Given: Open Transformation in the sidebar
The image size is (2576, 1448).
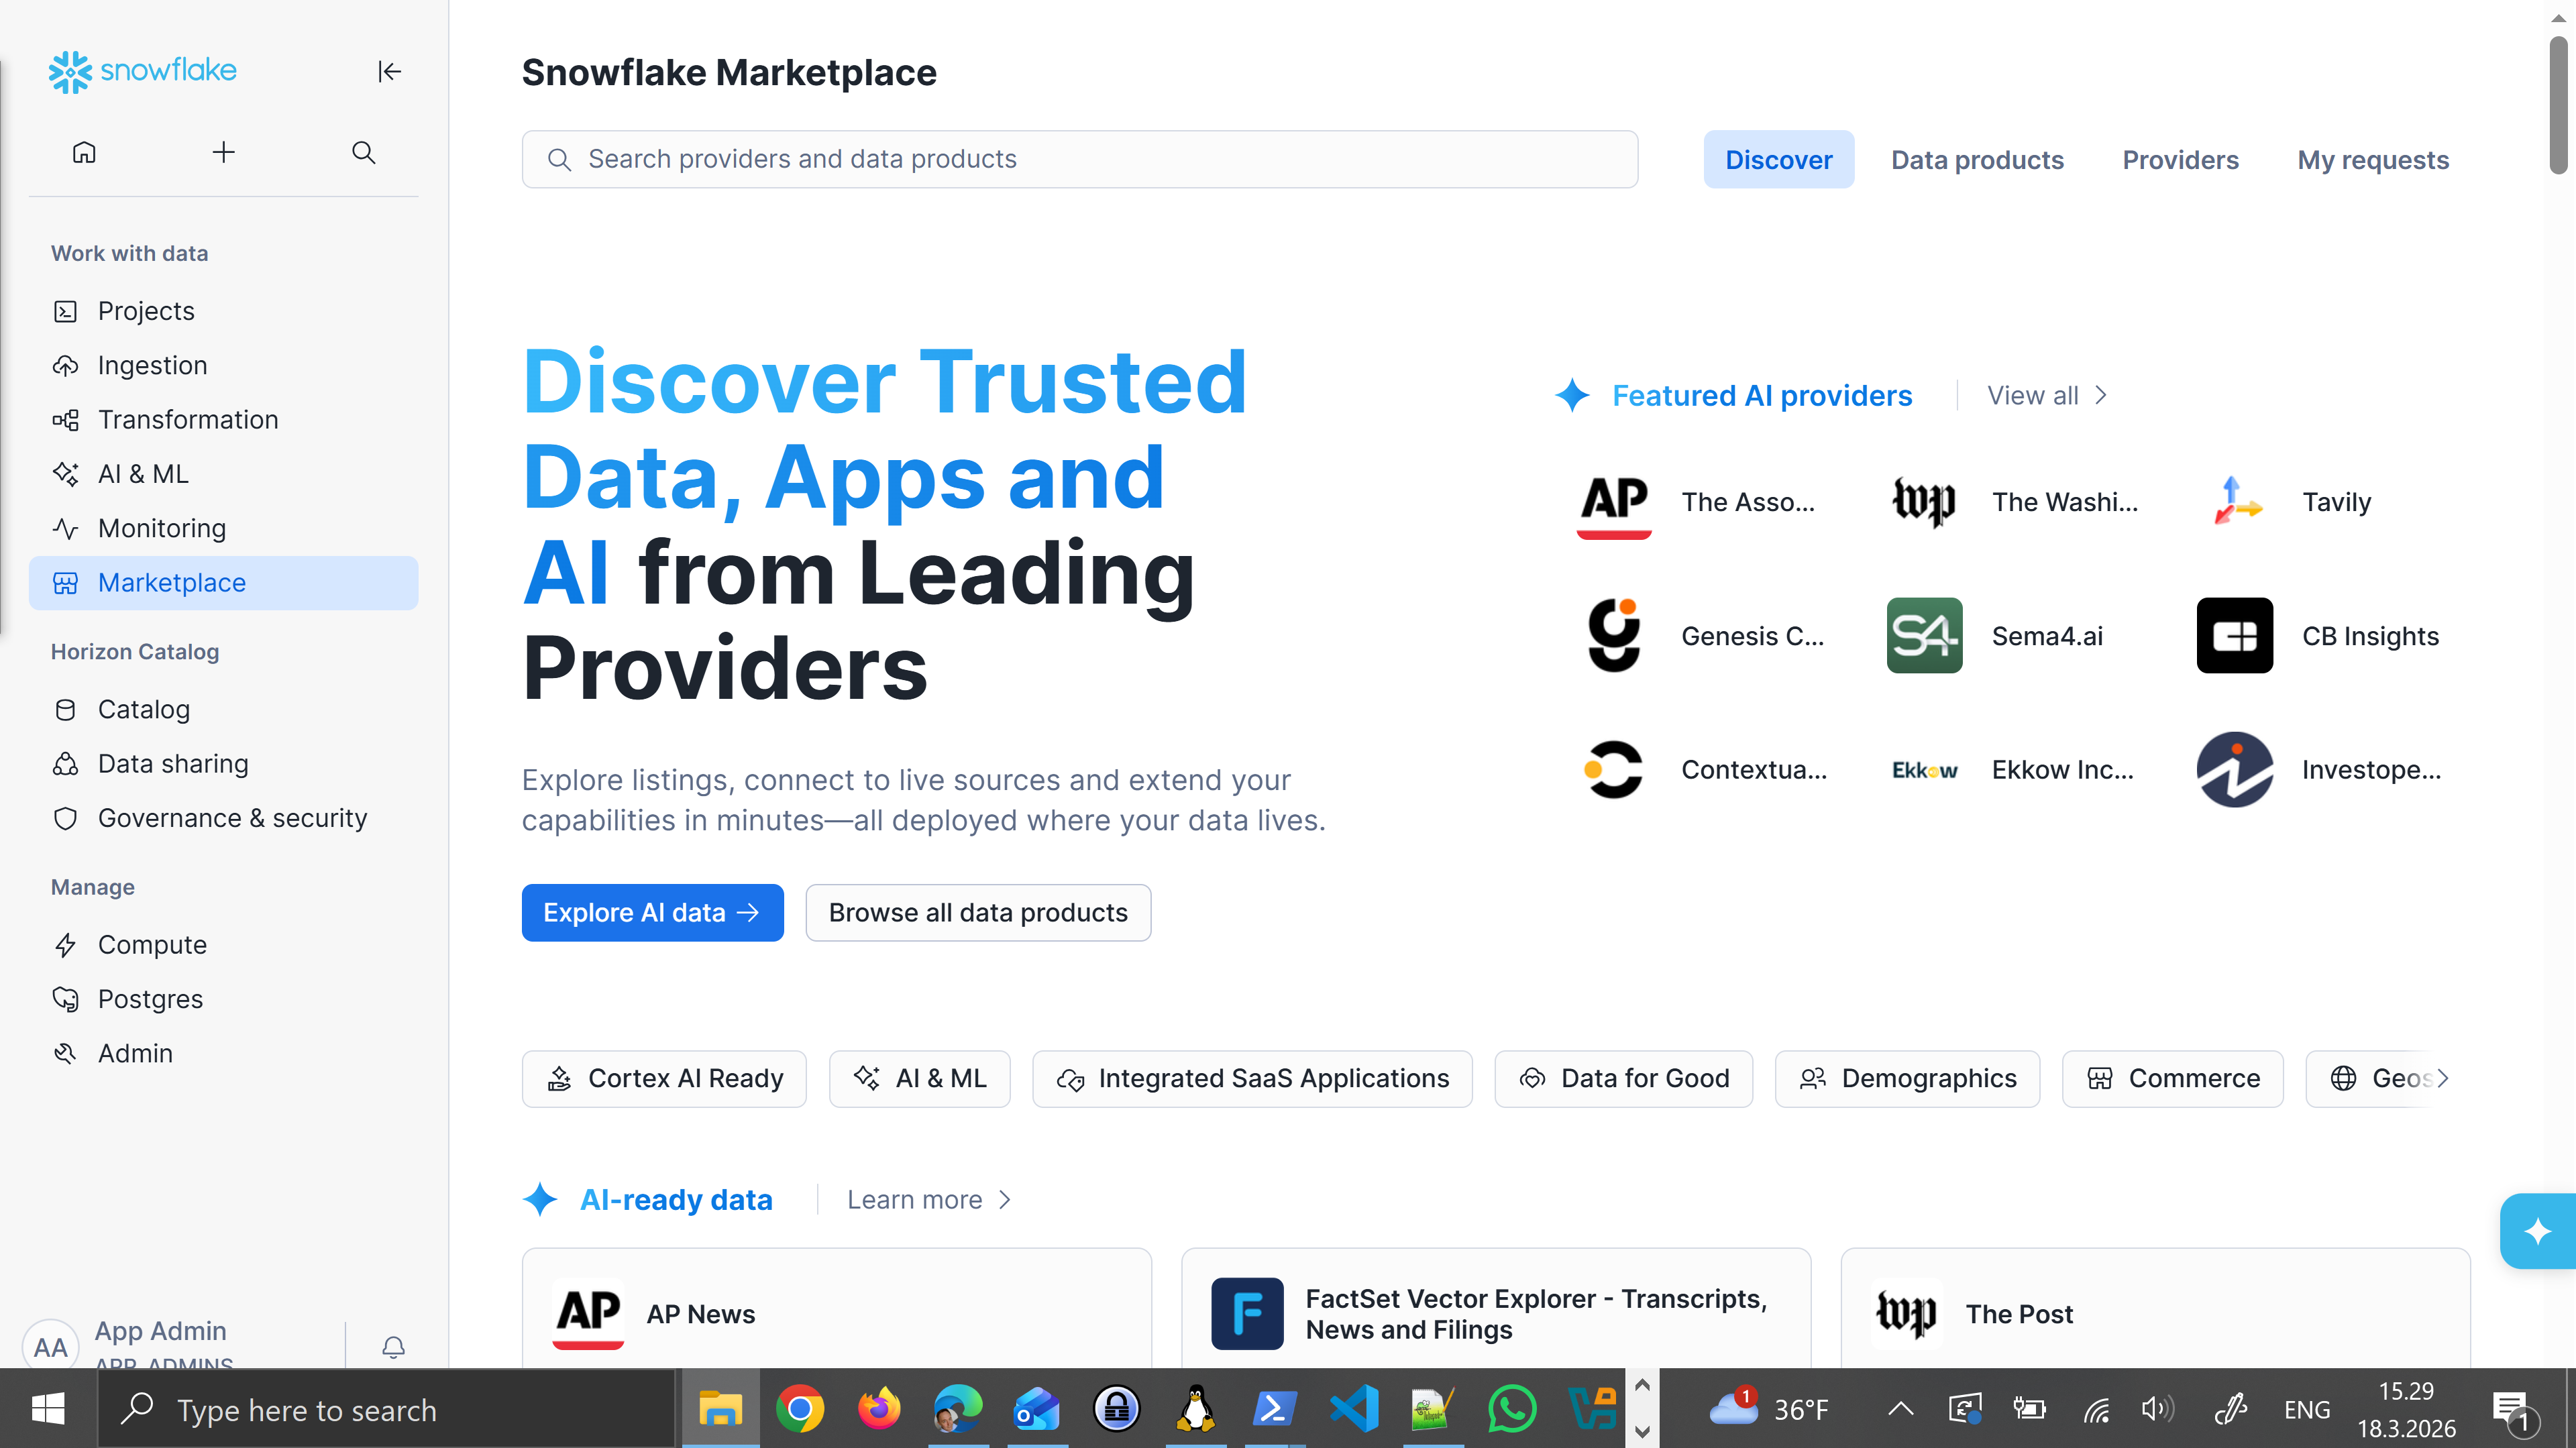Looking at the screenshot, I should pyautogui.click(x=224, y=419).
